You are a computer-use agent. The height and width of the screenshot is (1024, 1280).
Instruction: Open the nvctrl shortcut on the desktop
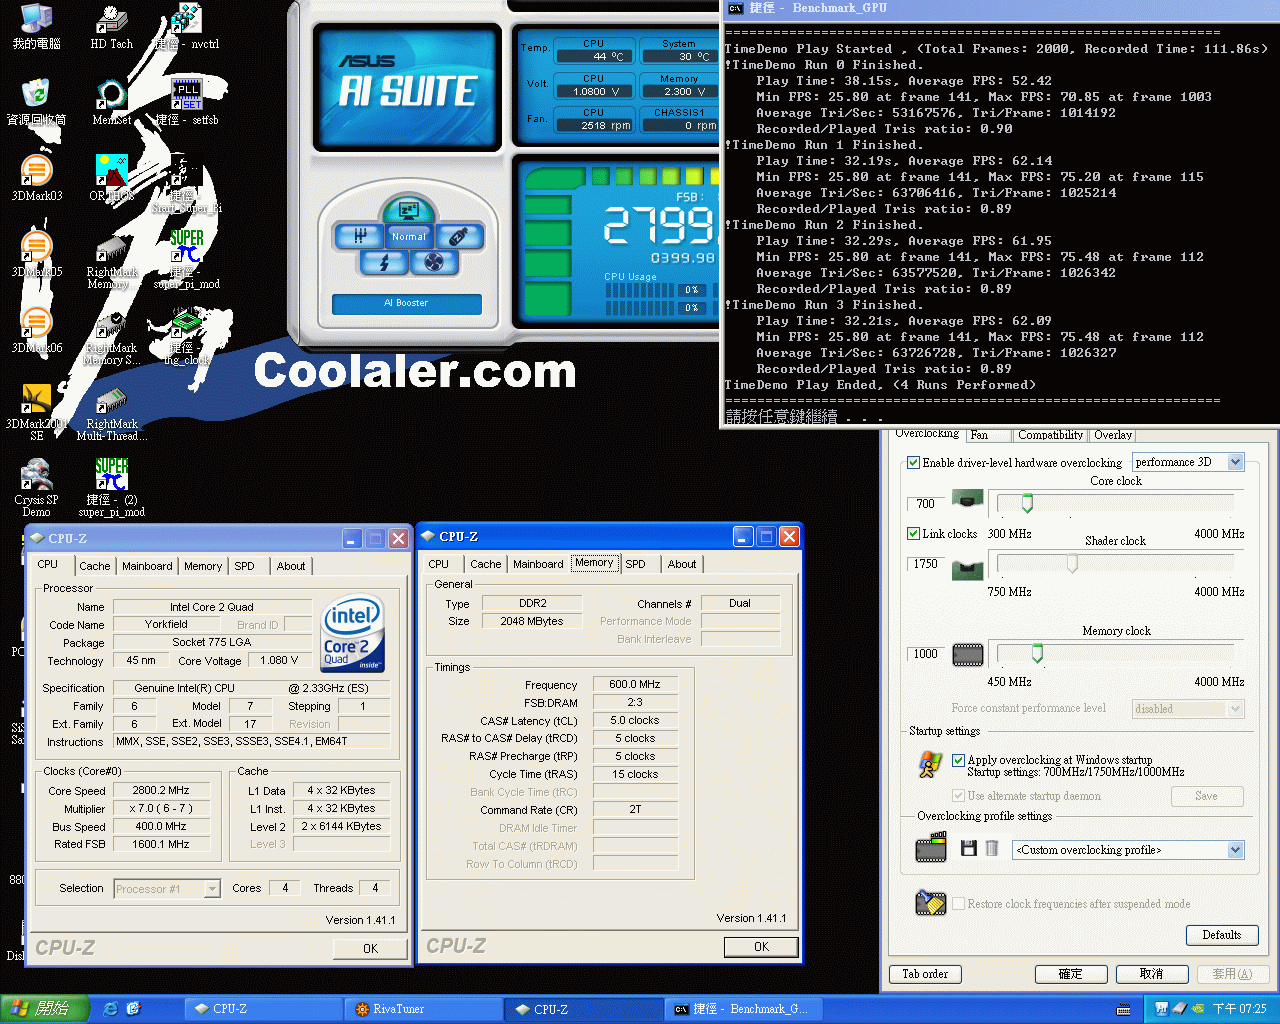[x=187, y=27]
